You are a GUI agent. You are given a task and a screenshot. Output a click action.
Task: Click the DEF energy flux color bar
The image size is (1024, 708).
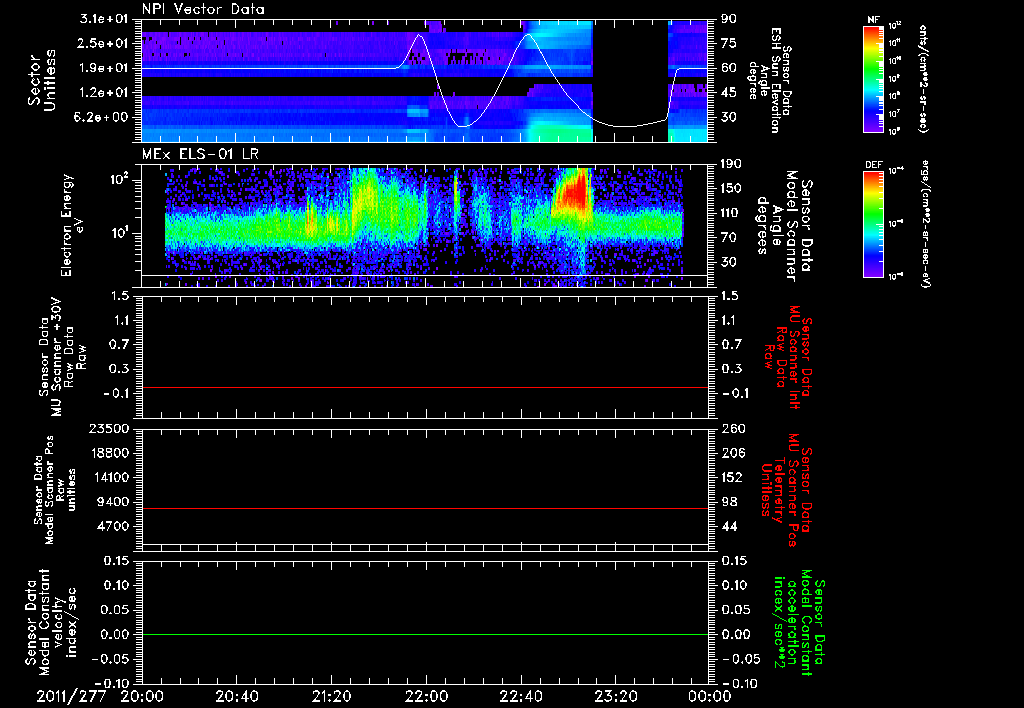click(874, 224)
